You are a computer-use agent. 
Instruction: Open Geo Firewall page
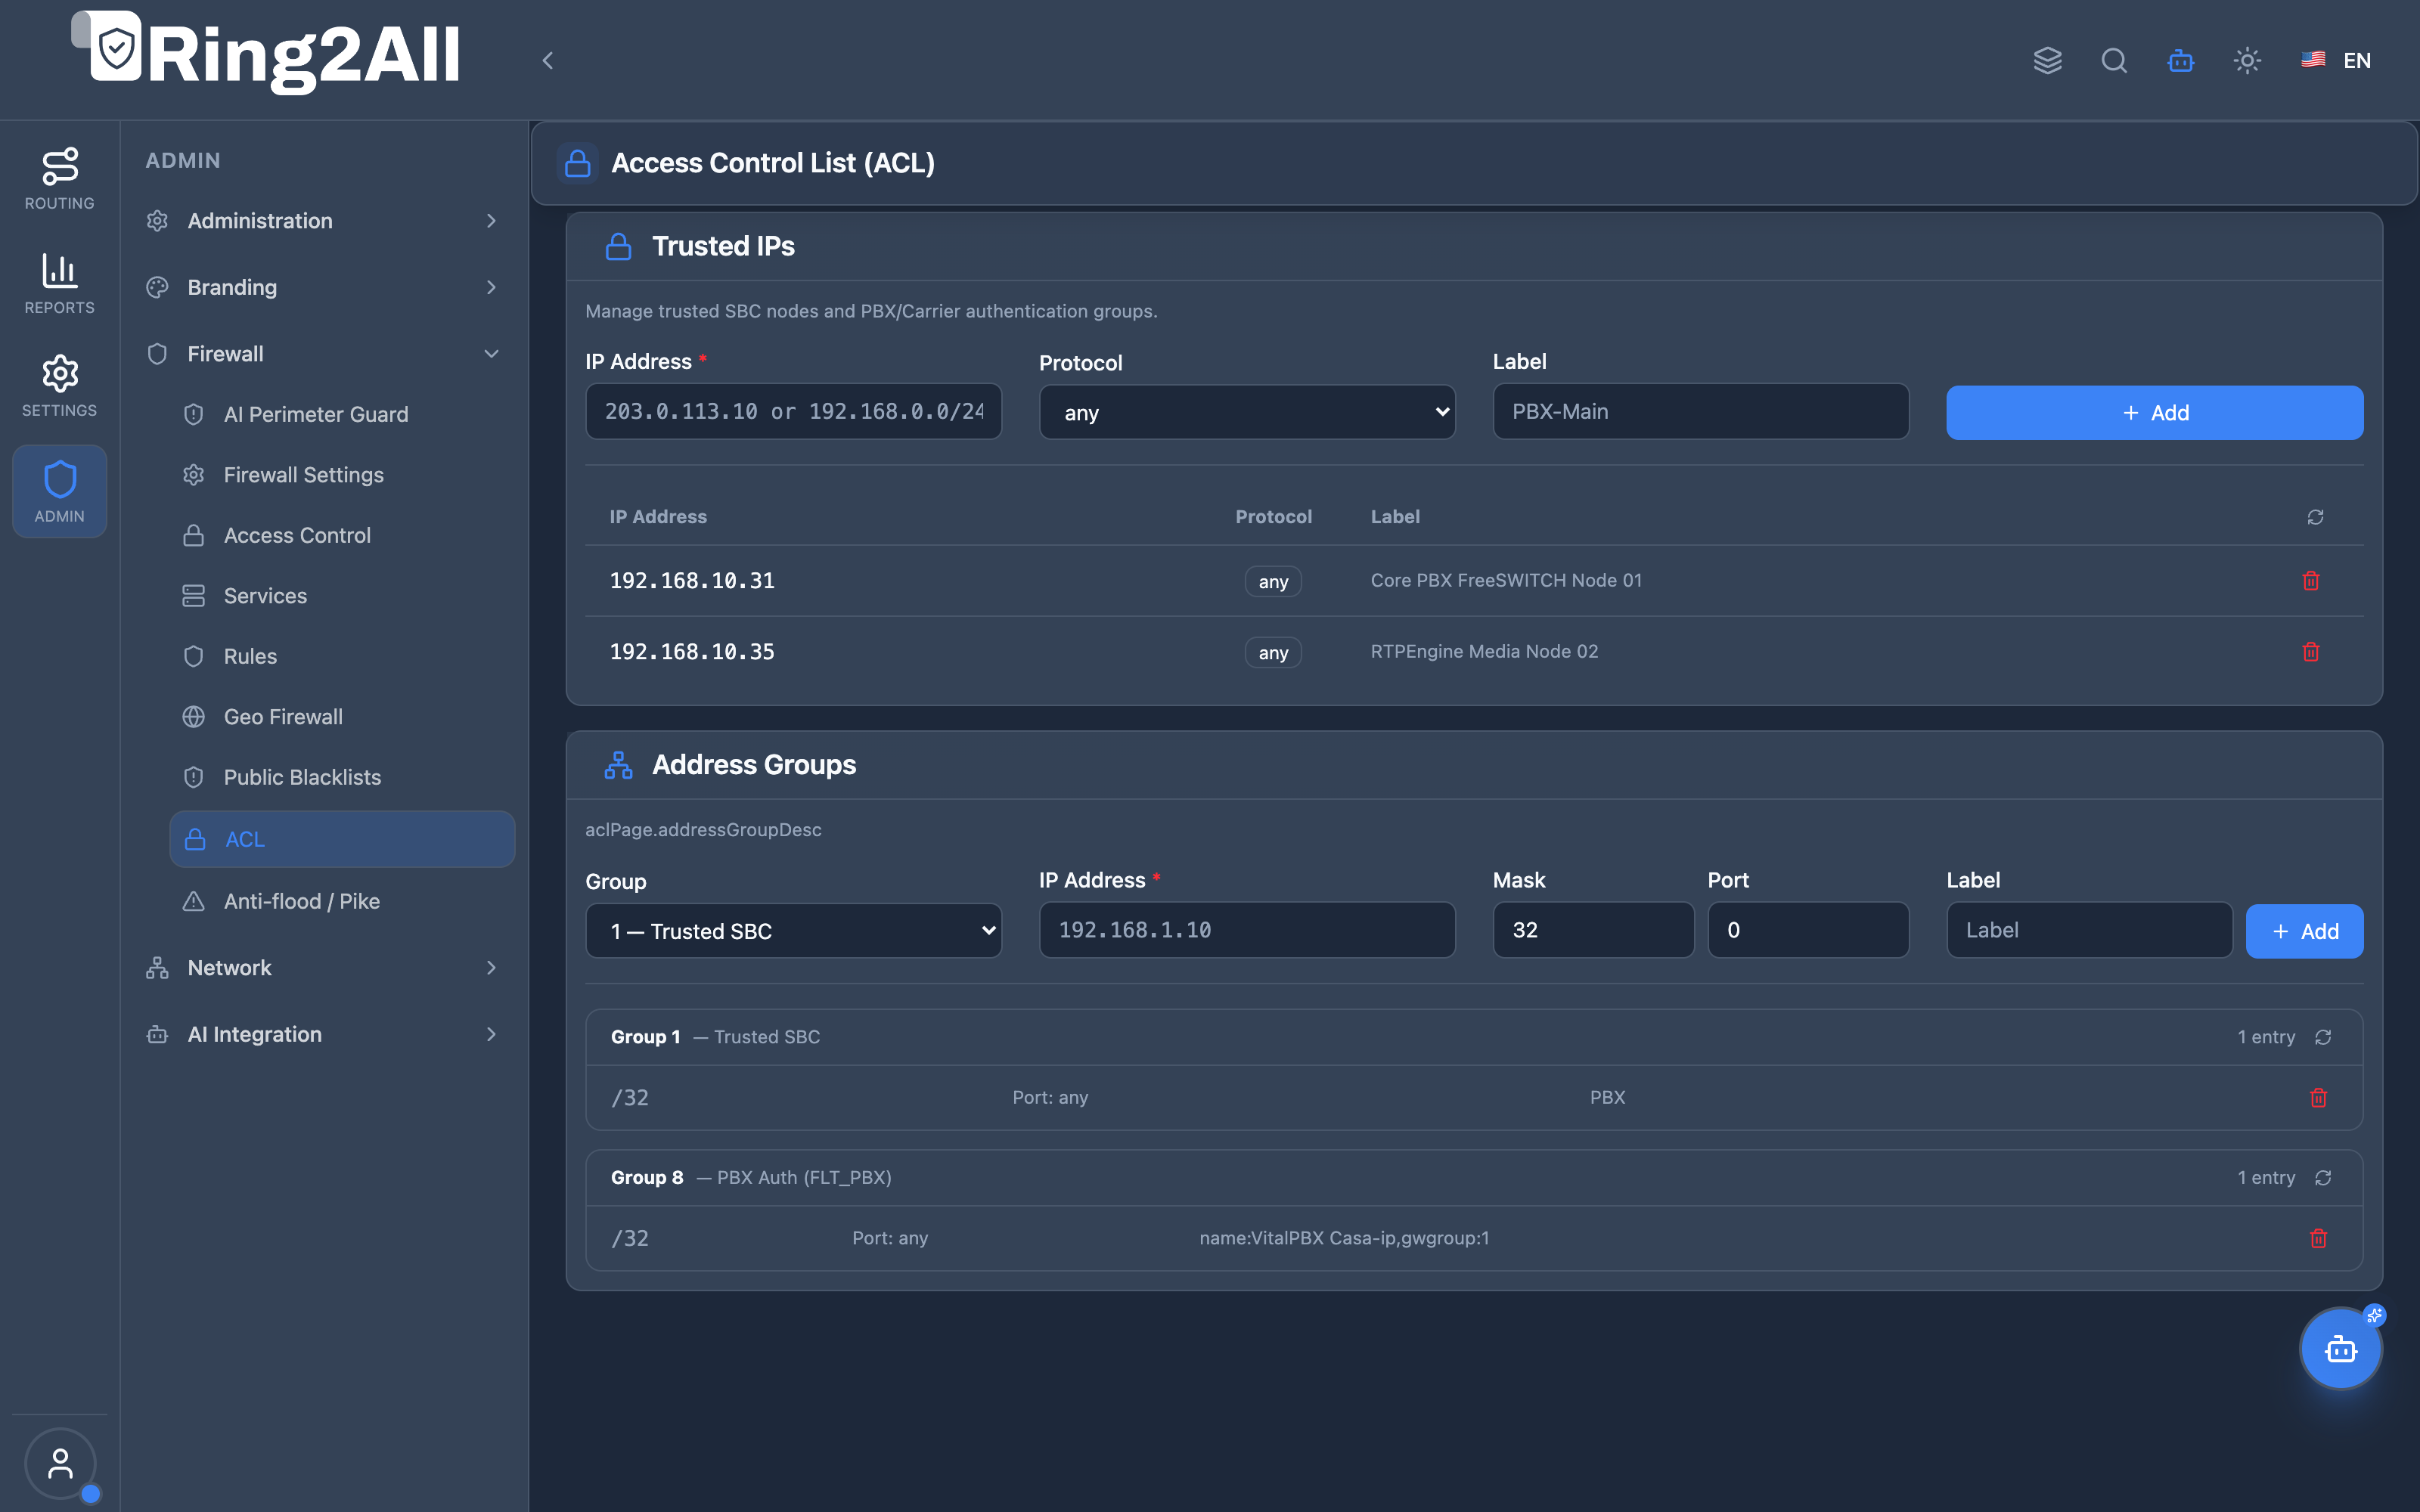tap(342, 717)
